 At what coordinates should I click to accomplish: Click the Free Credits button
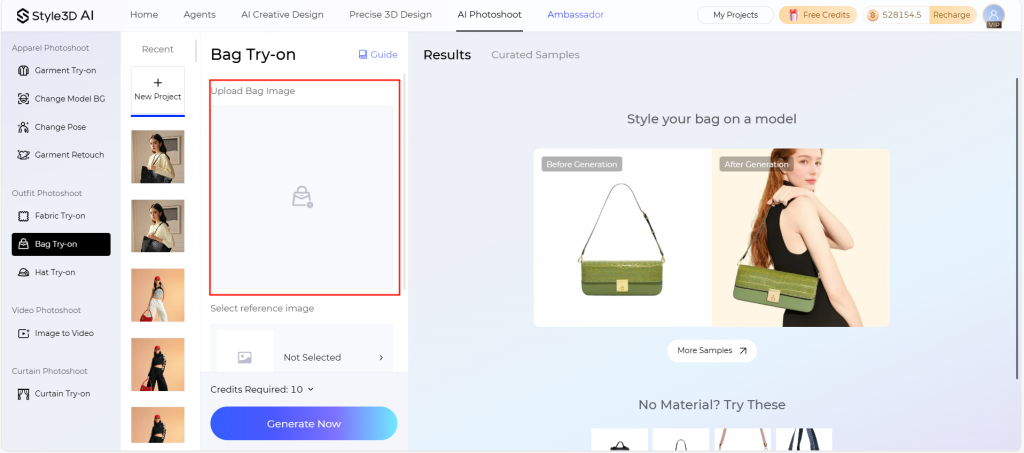(x=818, y=15)
